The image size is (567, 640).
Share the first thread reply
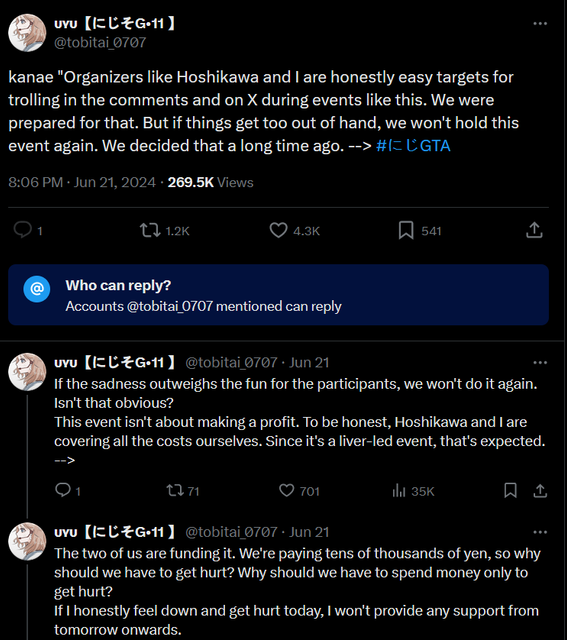[x=540, y=490]
